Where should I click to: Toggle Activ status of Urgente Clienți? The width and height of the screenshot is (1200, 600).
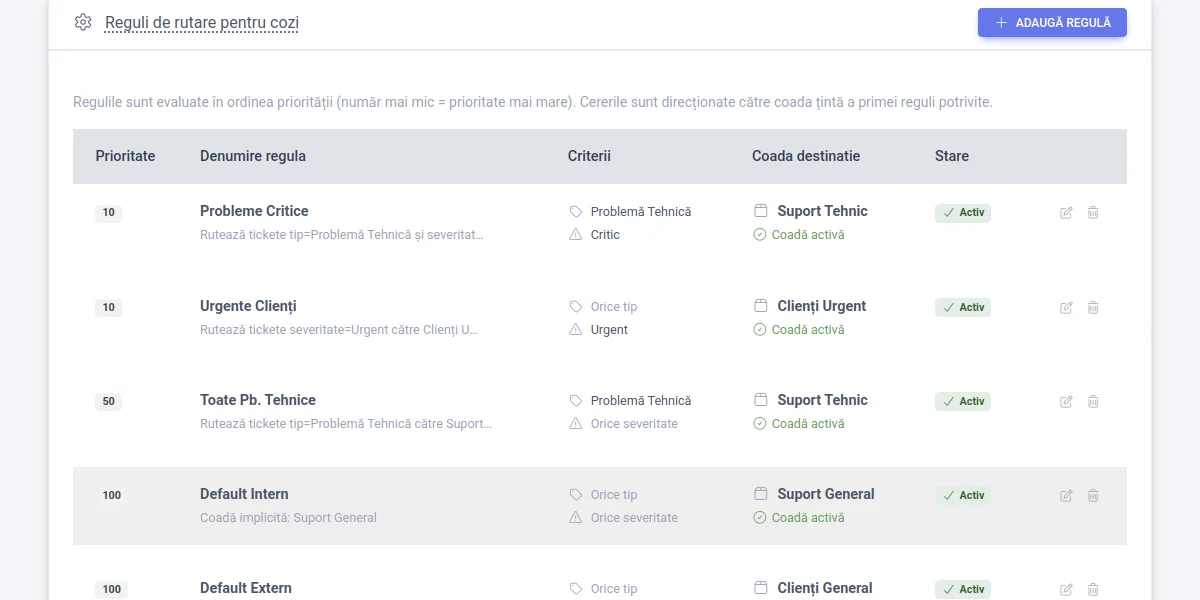tap(963, 308)
